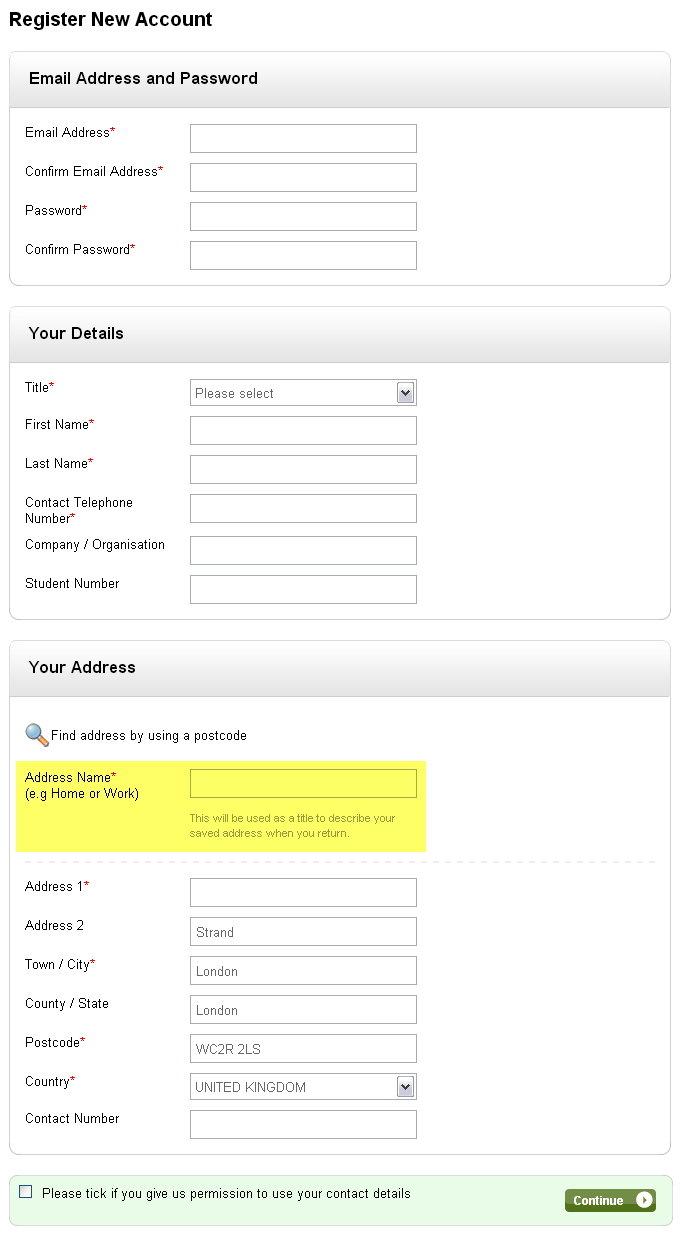The image size is (684, 1235).
Task: Select the empty Address 1 field
Action: (x=303, y=892)
